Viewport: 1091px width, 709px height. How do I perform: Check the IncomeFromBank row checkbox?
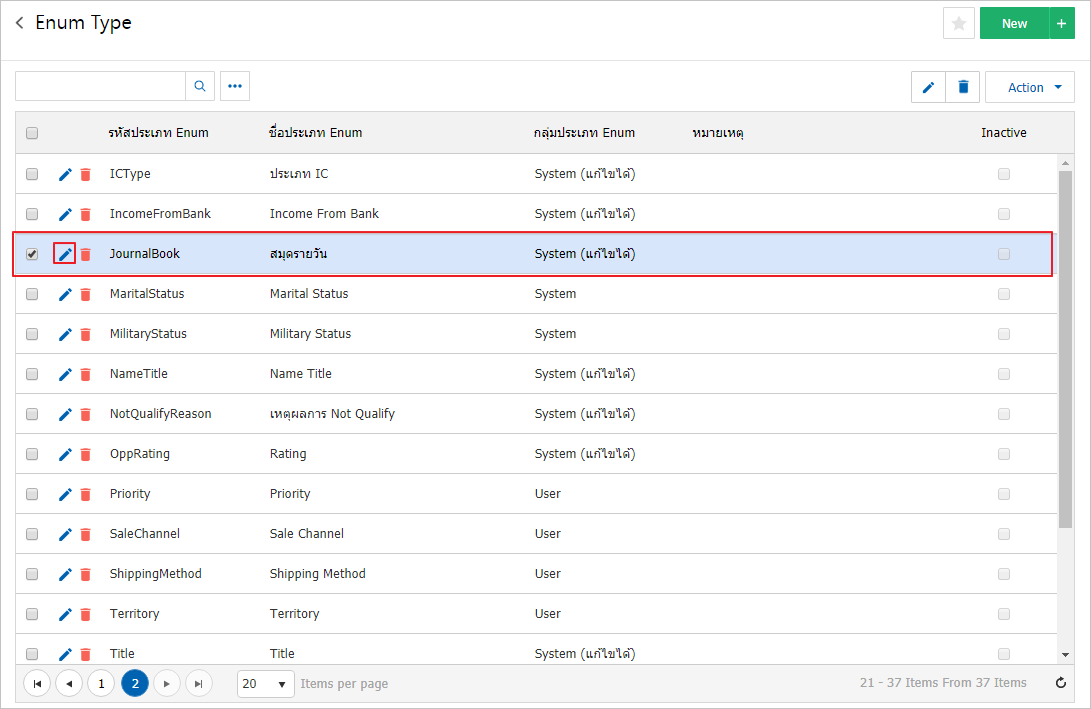32,214
